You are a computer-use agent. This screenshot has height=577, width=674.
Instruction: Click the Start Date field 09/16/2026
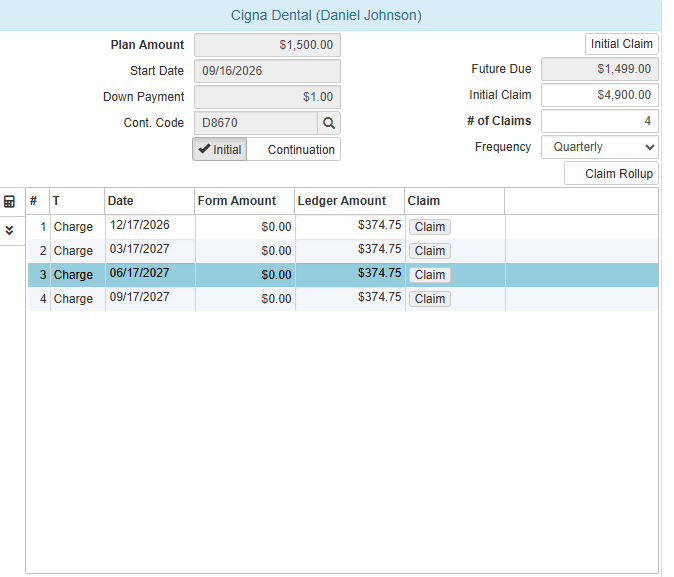click(267, 71)
